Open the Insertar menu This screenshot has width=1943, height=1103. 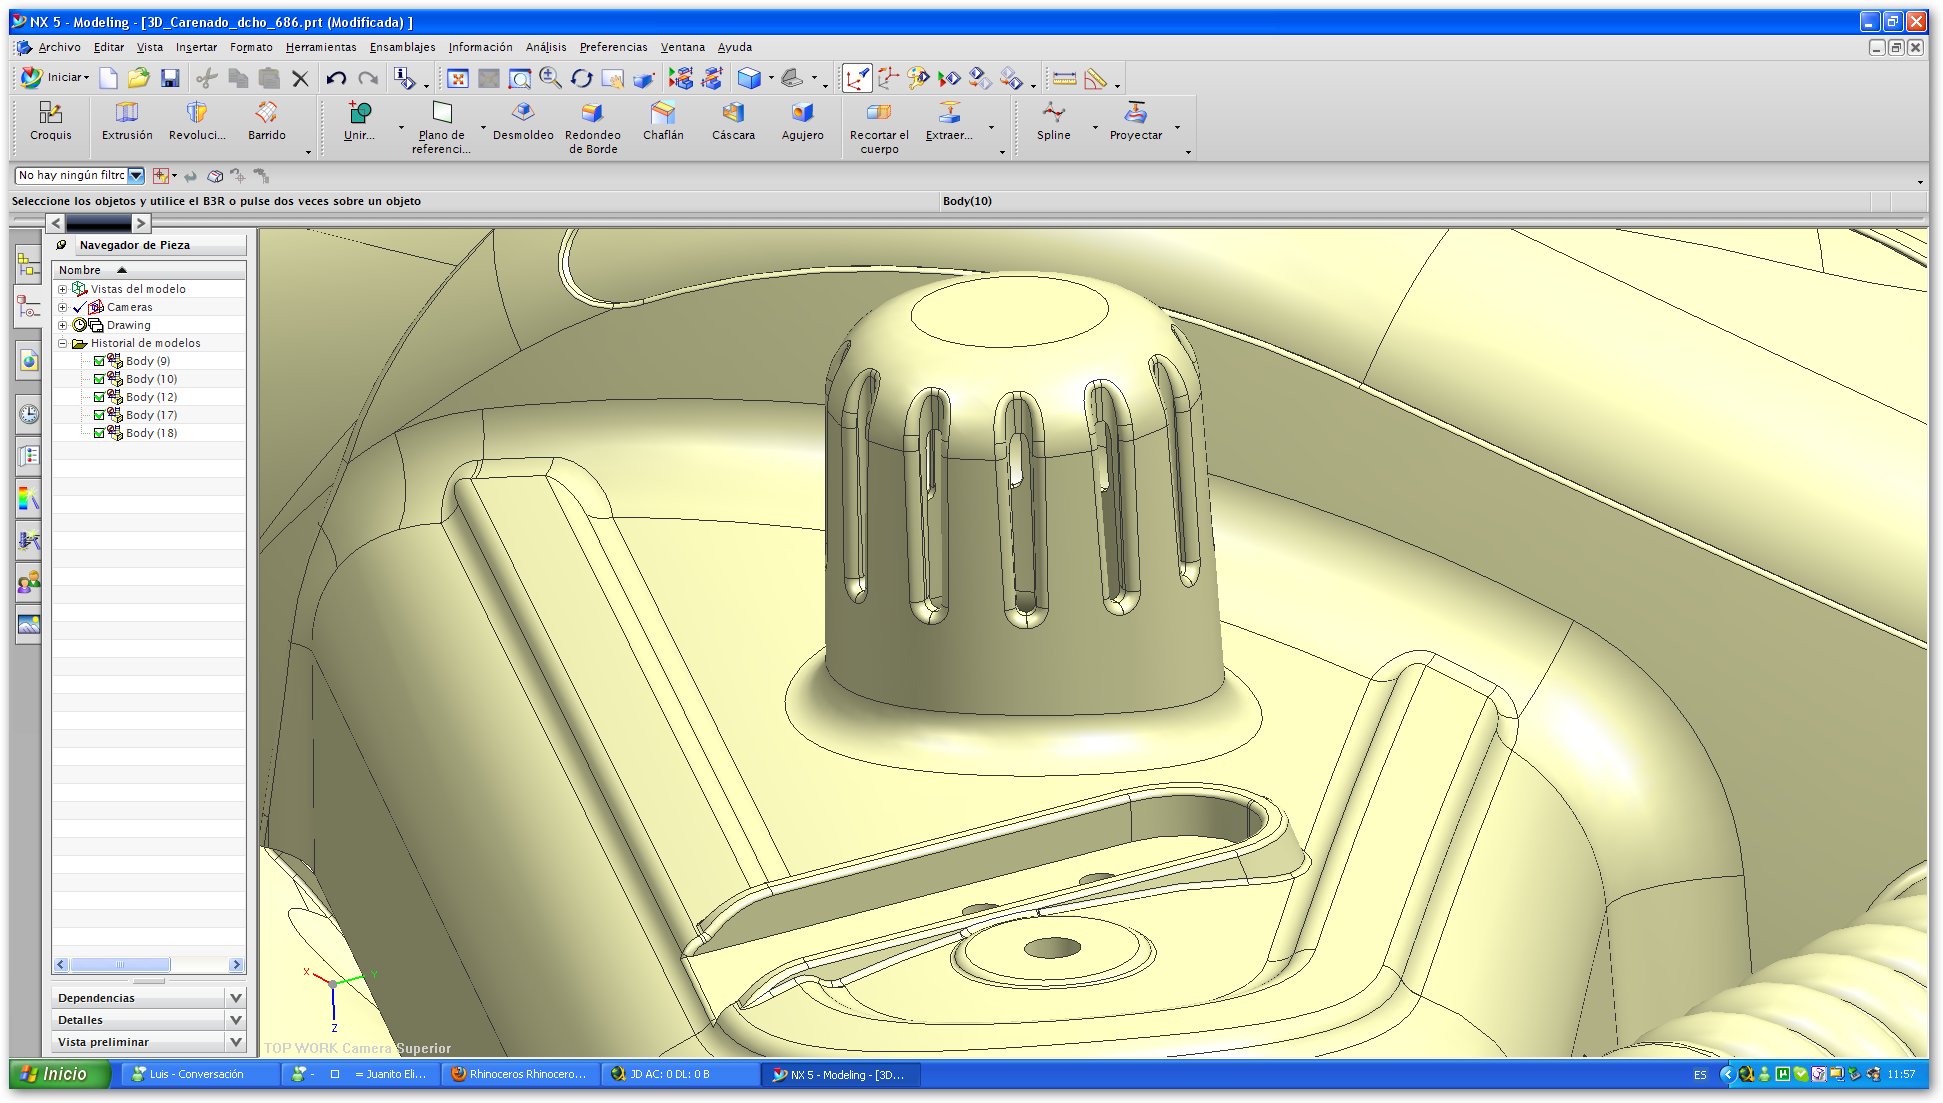(196, 47)
